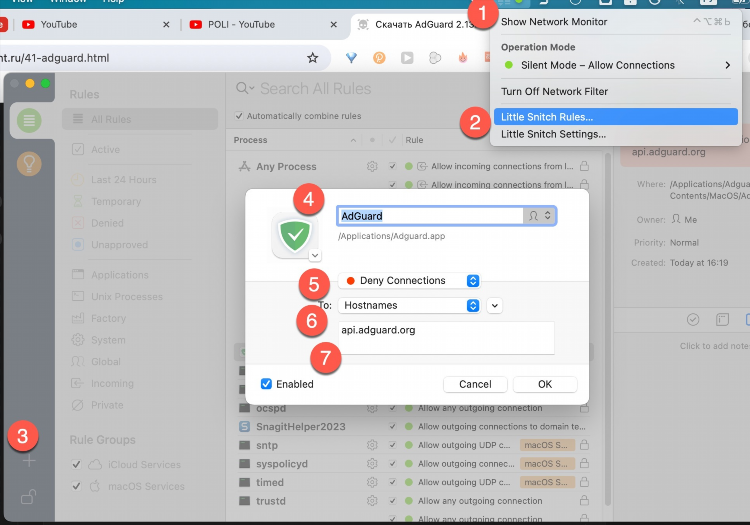Click the Search All Rules field
The height and width of the screenshot is (525, 750).
[316, 89]
